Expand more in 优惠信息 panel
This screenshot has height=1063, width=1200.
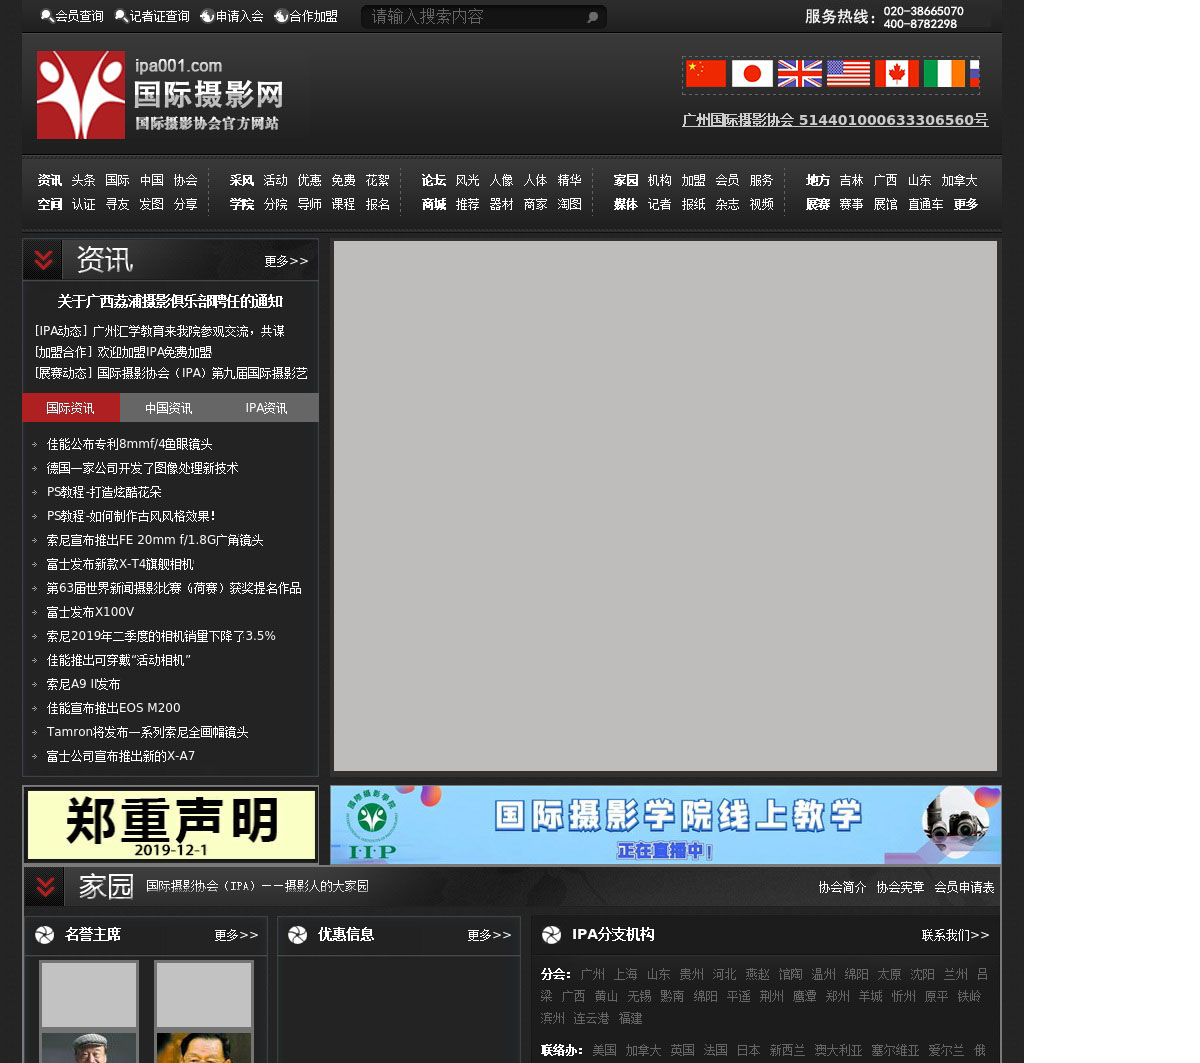click(x=489, y=935)
